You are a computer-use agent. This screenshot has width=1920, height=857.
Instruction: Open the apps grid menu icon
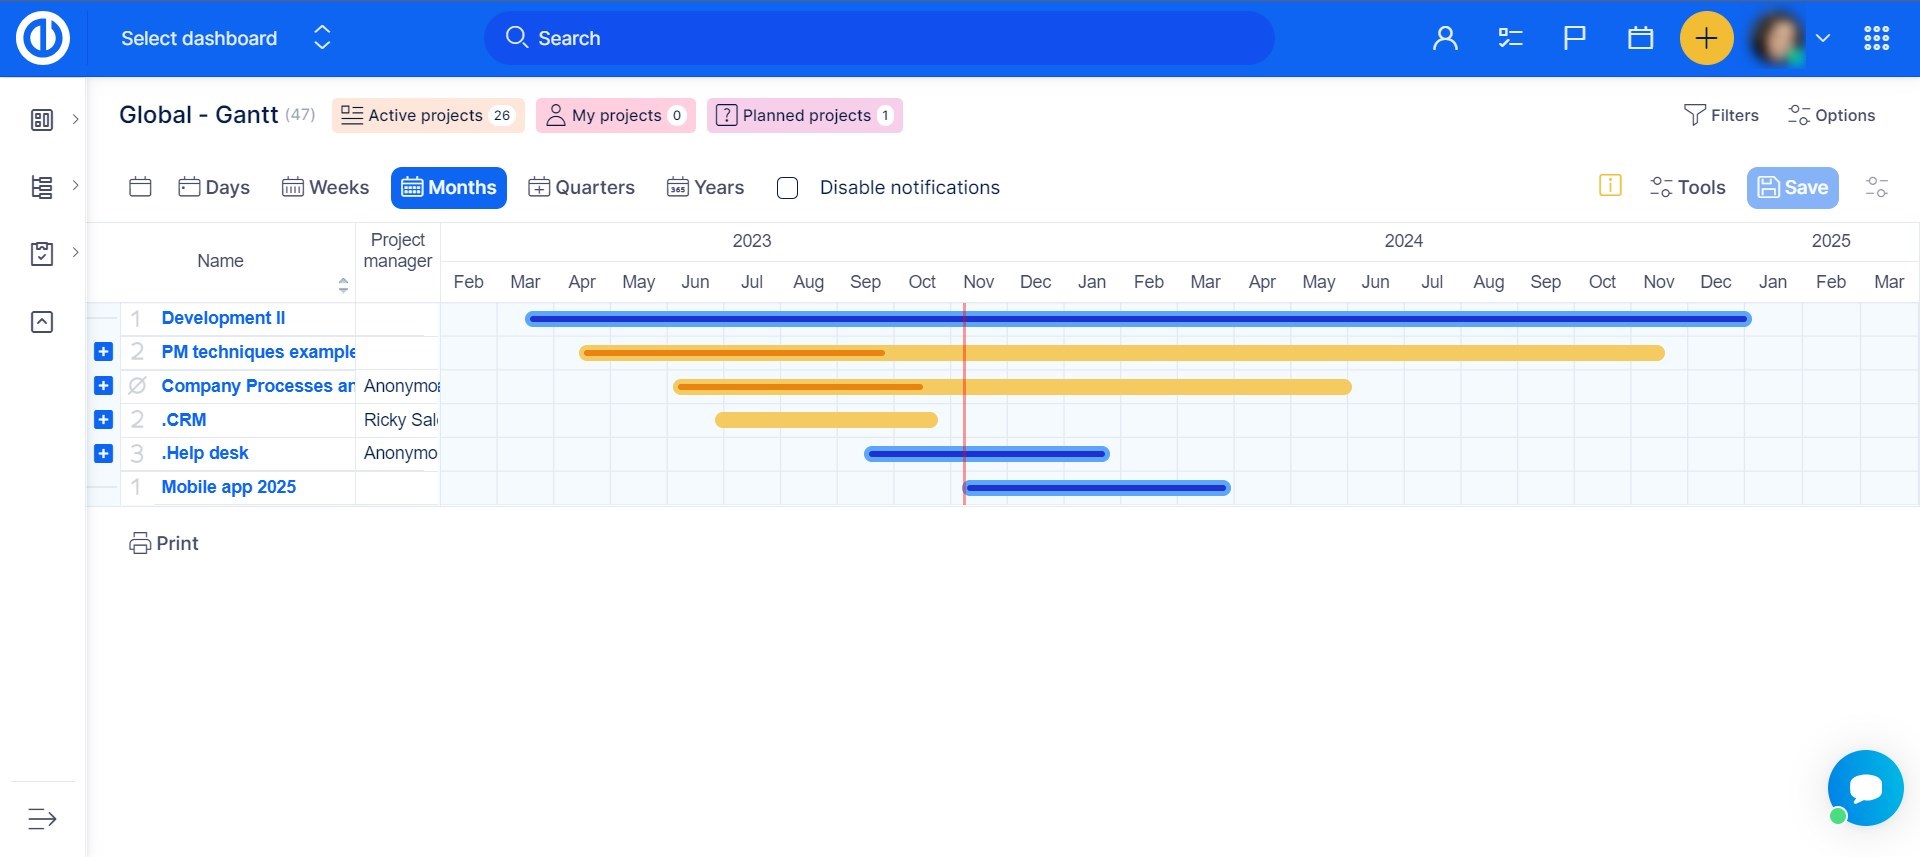click(1876, 38)
